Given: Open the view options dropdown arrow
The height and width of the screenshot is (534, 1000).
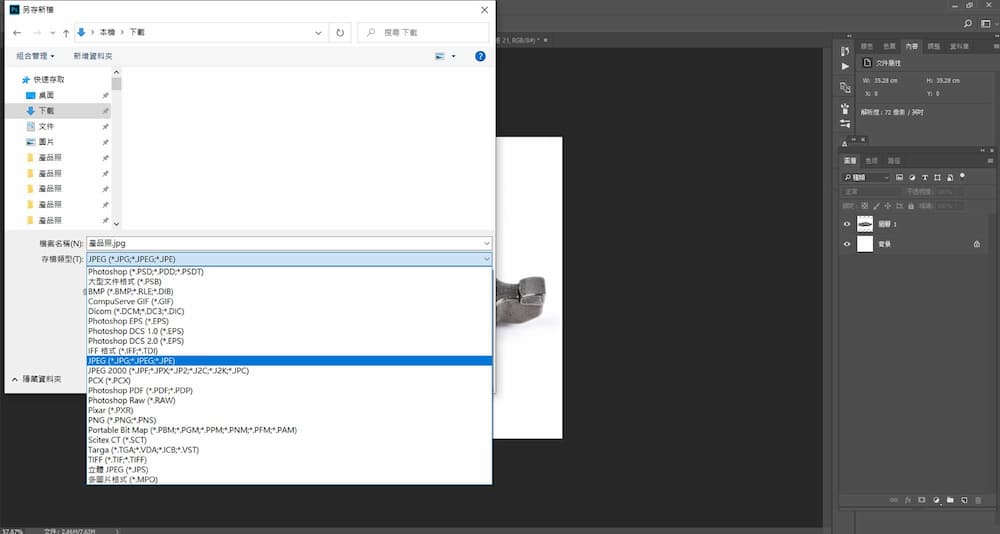Looking at the screenshot, I should tap(453, 56).
